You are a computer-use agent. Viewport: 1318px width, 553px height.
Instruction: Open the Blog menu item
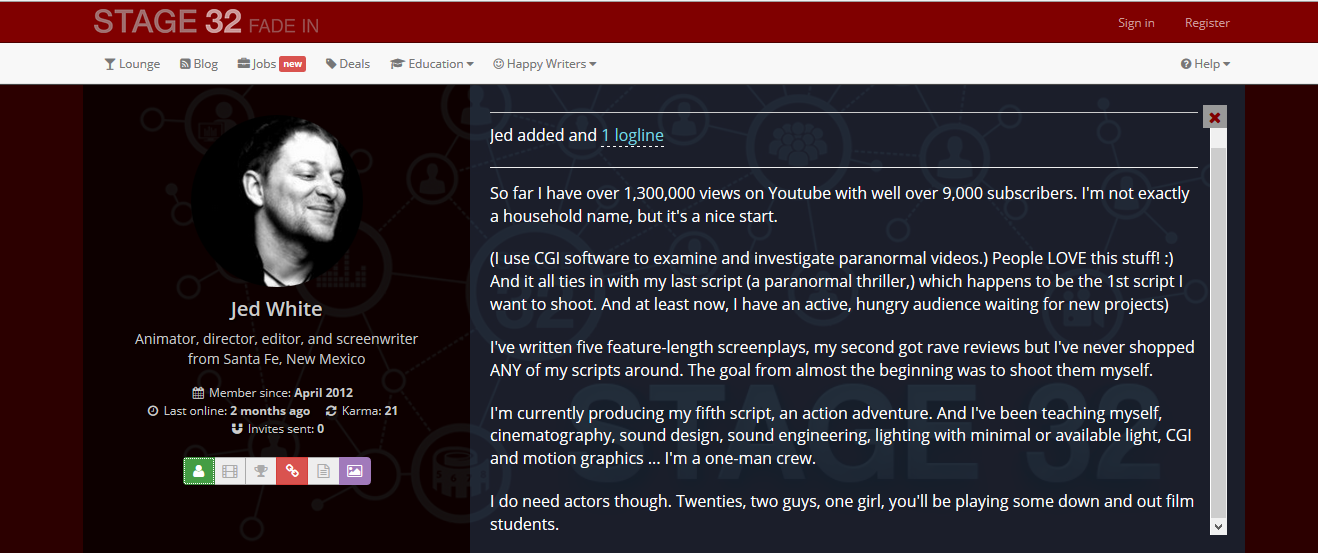pos(198,64)
